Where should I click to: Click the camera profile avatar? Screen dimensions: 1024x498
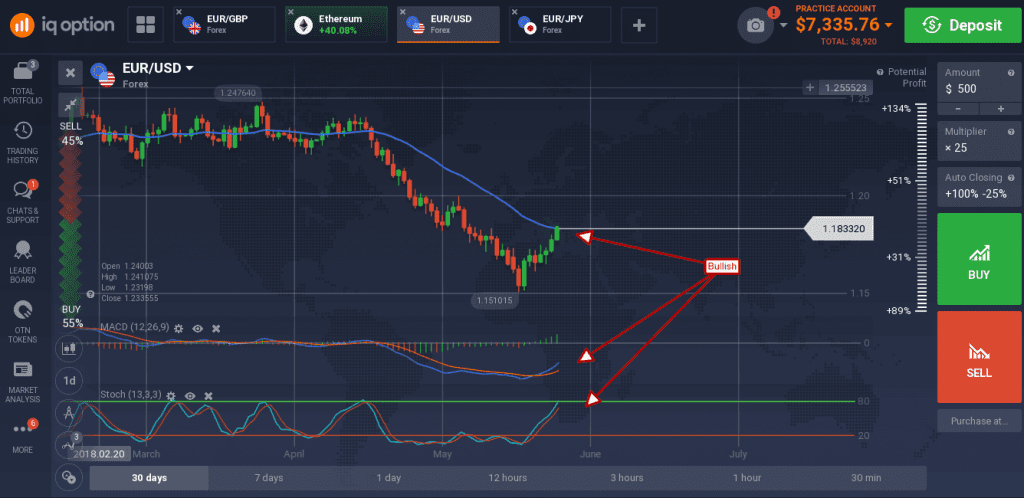tap(756, 25)
